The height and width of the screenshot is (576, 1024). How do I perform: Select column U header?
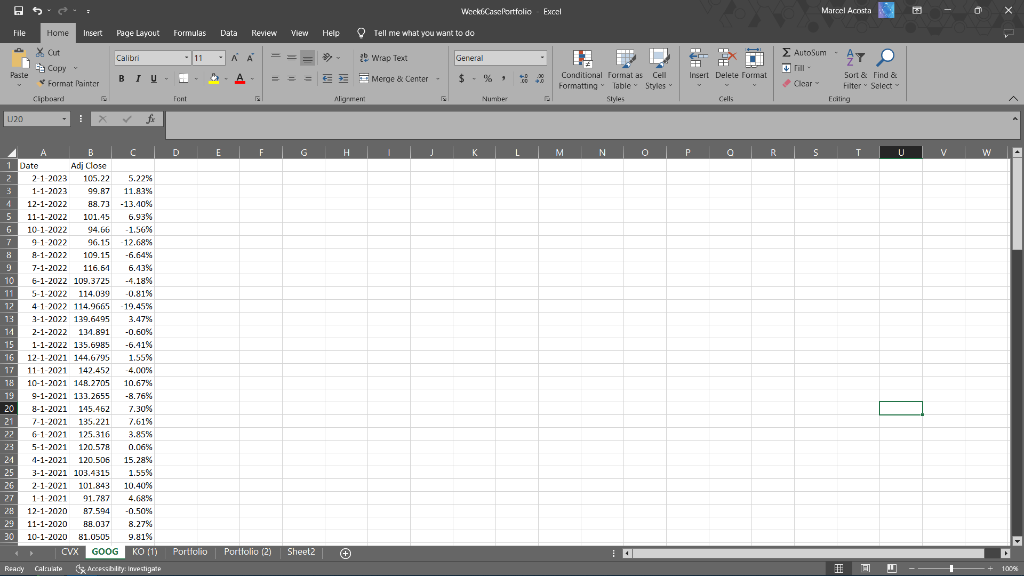[901, 152]
